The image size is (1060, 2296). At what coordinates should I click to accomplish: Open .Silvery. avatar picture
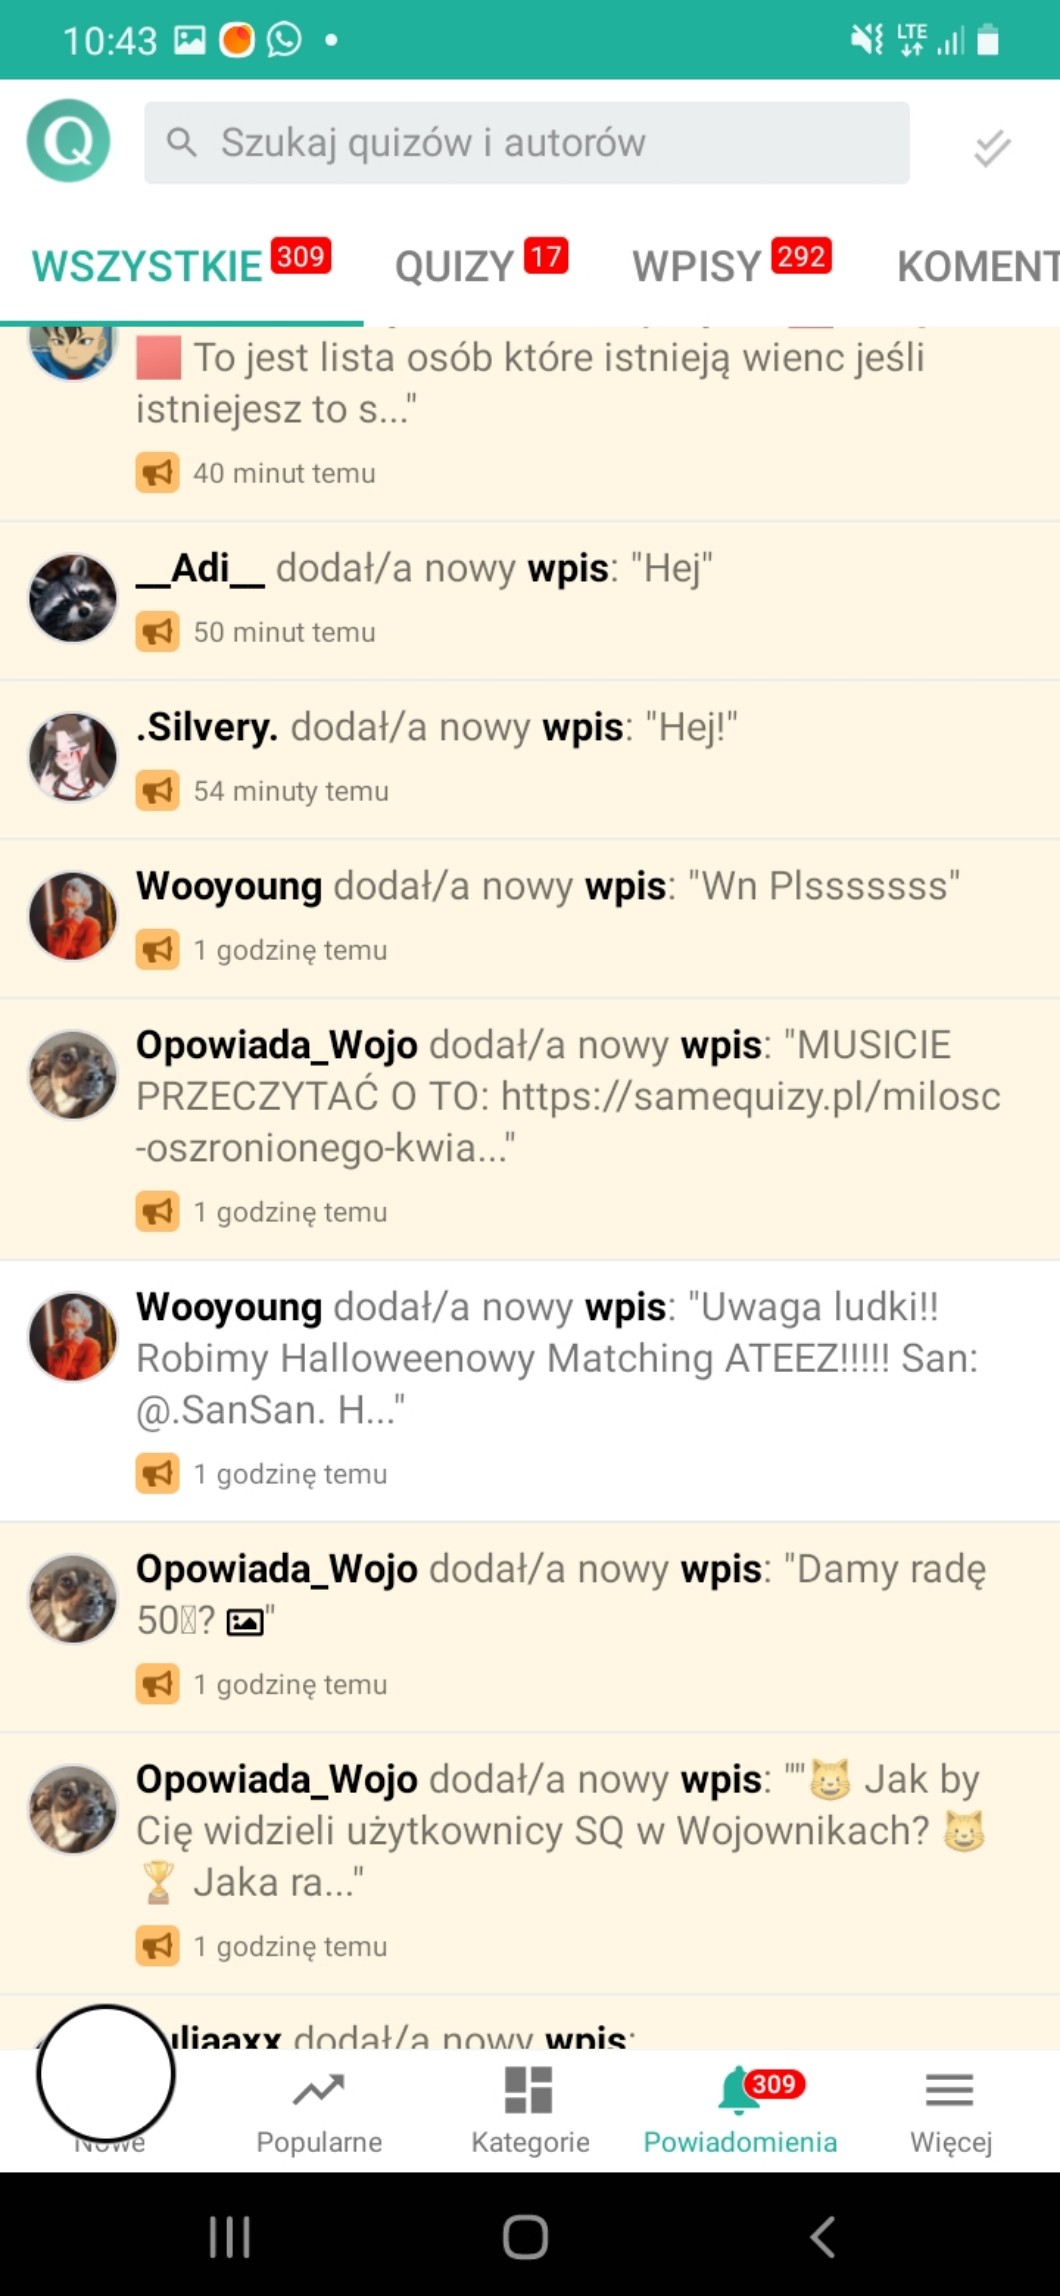pyautogui.click(x=73, y=757)
